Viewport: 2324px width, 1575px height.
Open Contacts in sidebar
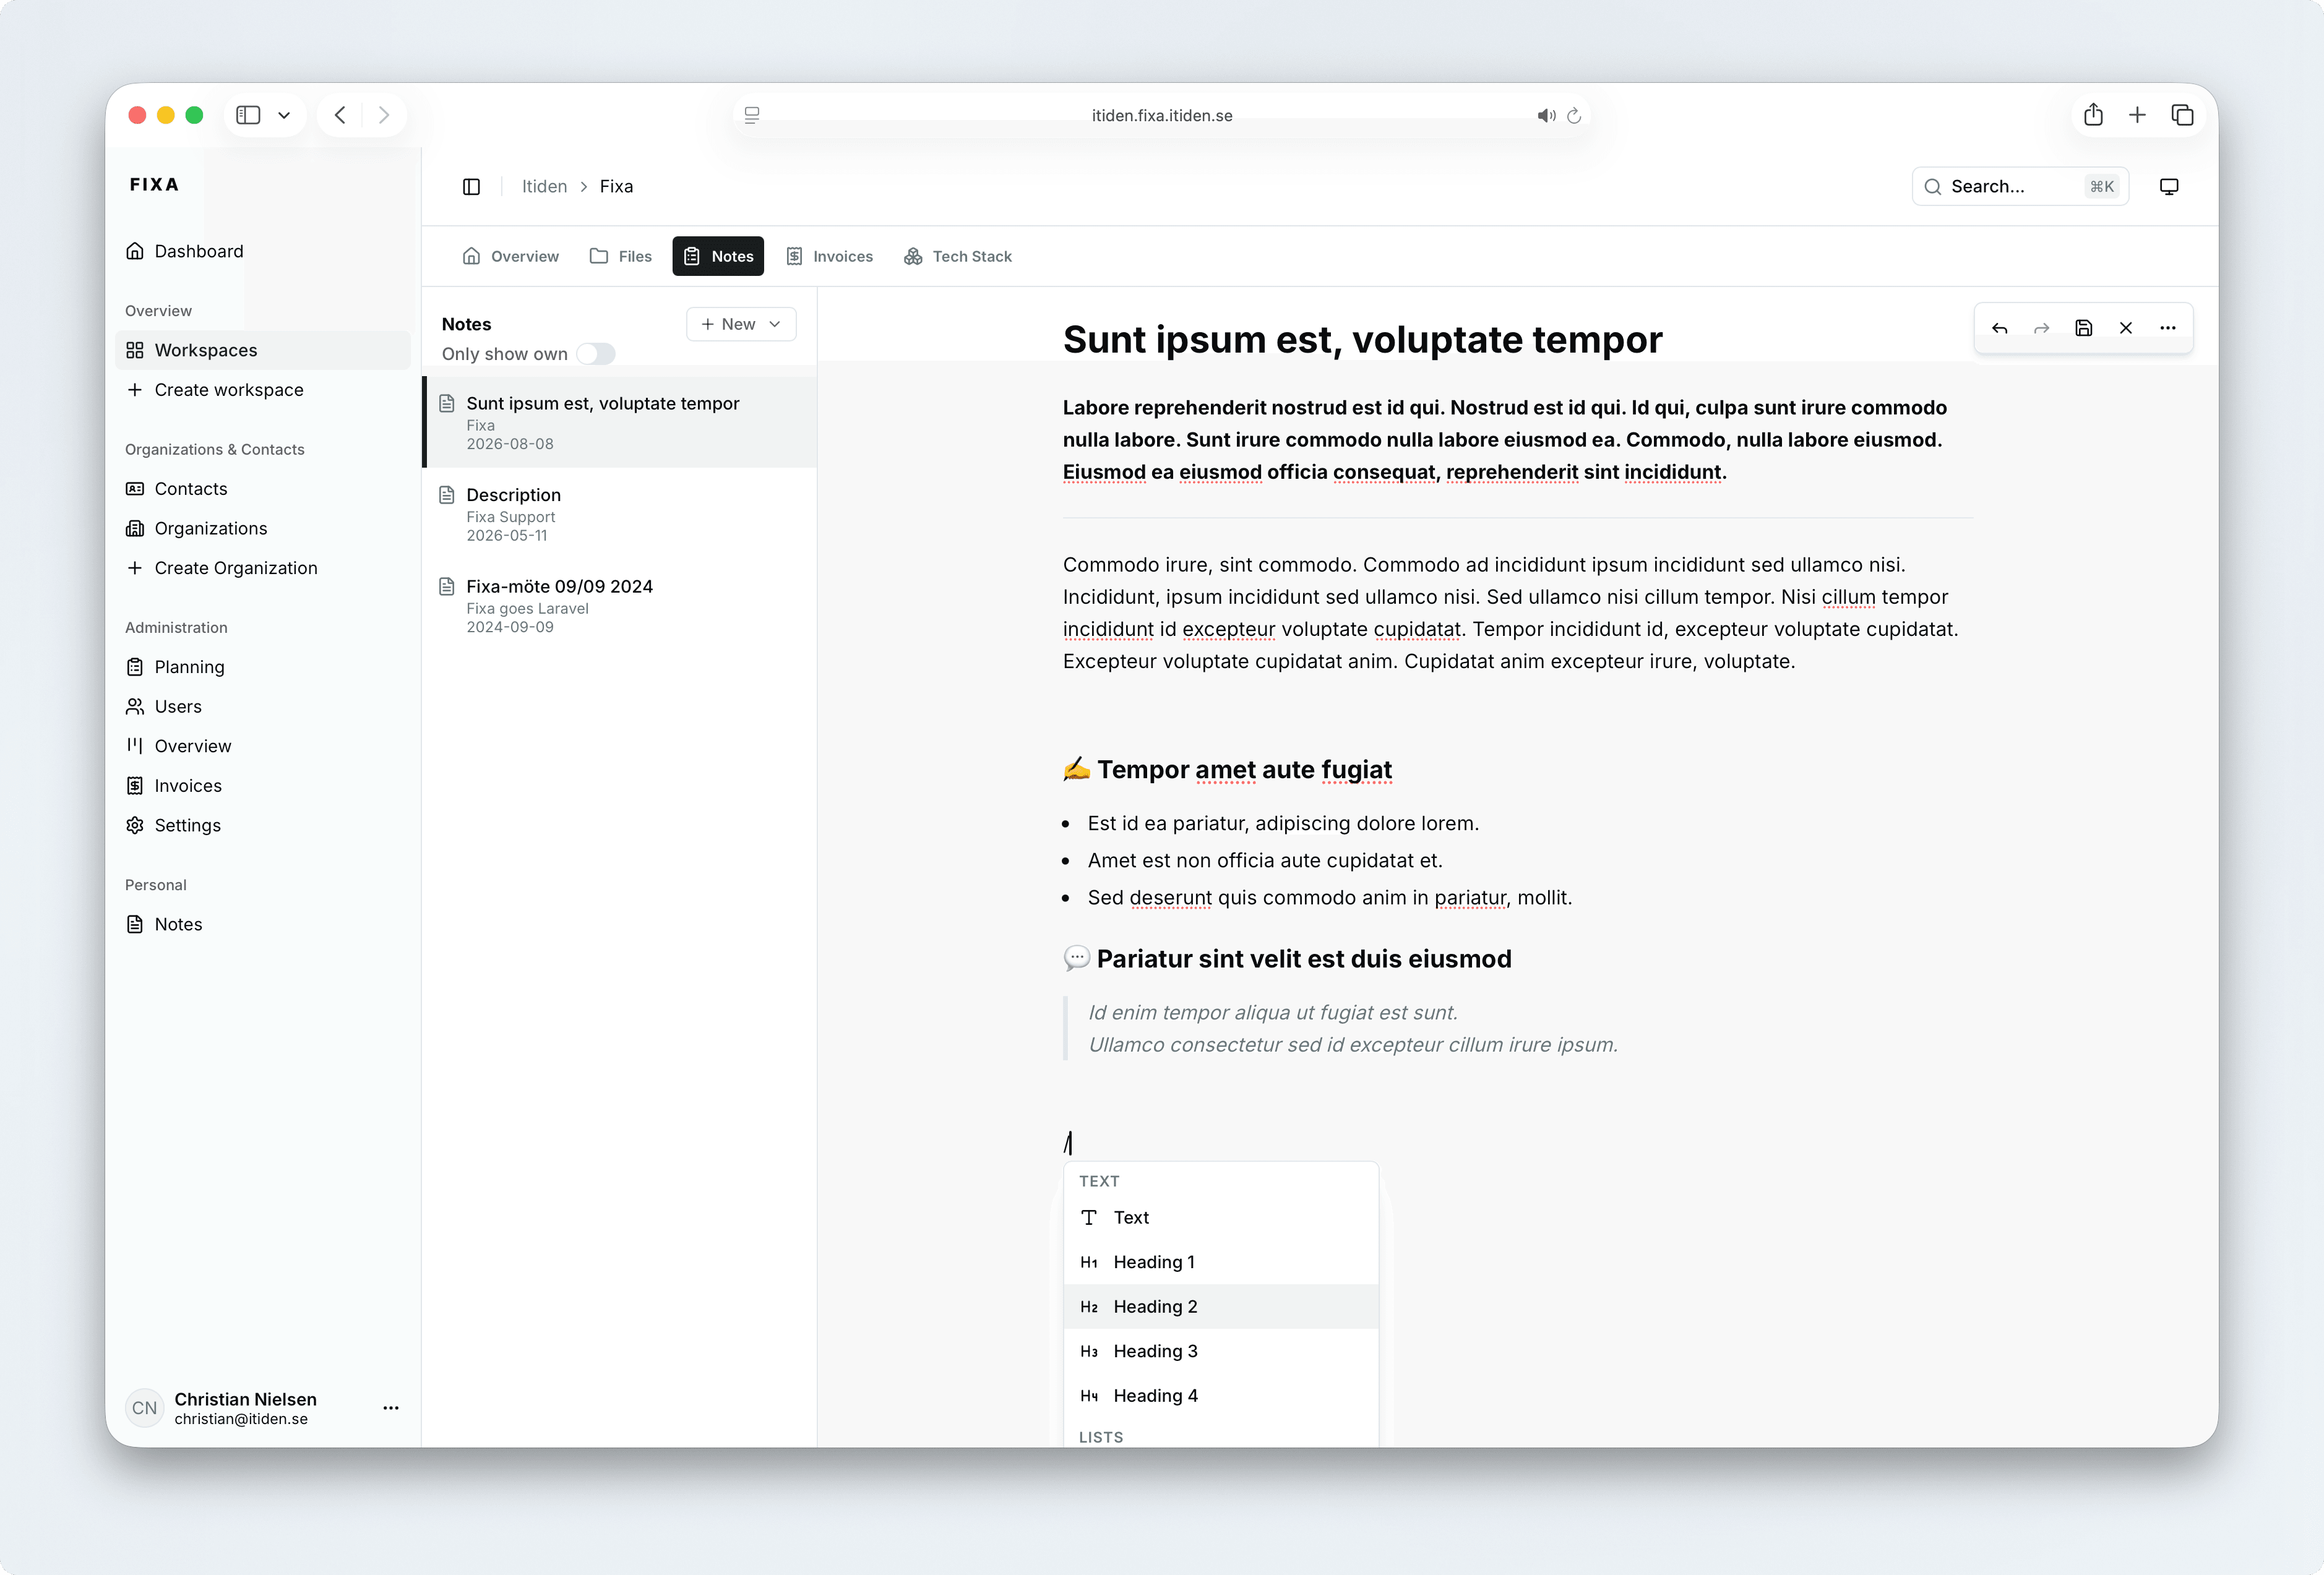click(263, 489)
